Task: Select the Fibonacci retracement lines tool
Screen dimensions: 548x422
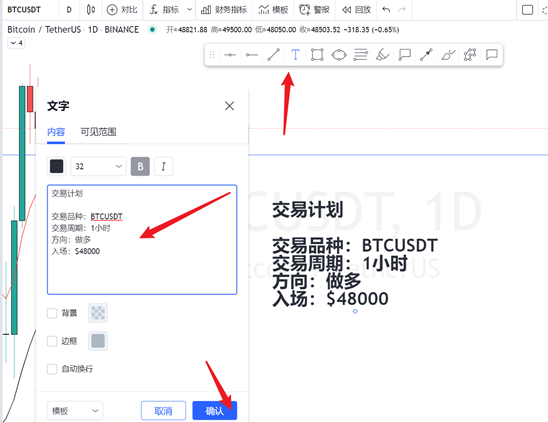Action: 360,55
